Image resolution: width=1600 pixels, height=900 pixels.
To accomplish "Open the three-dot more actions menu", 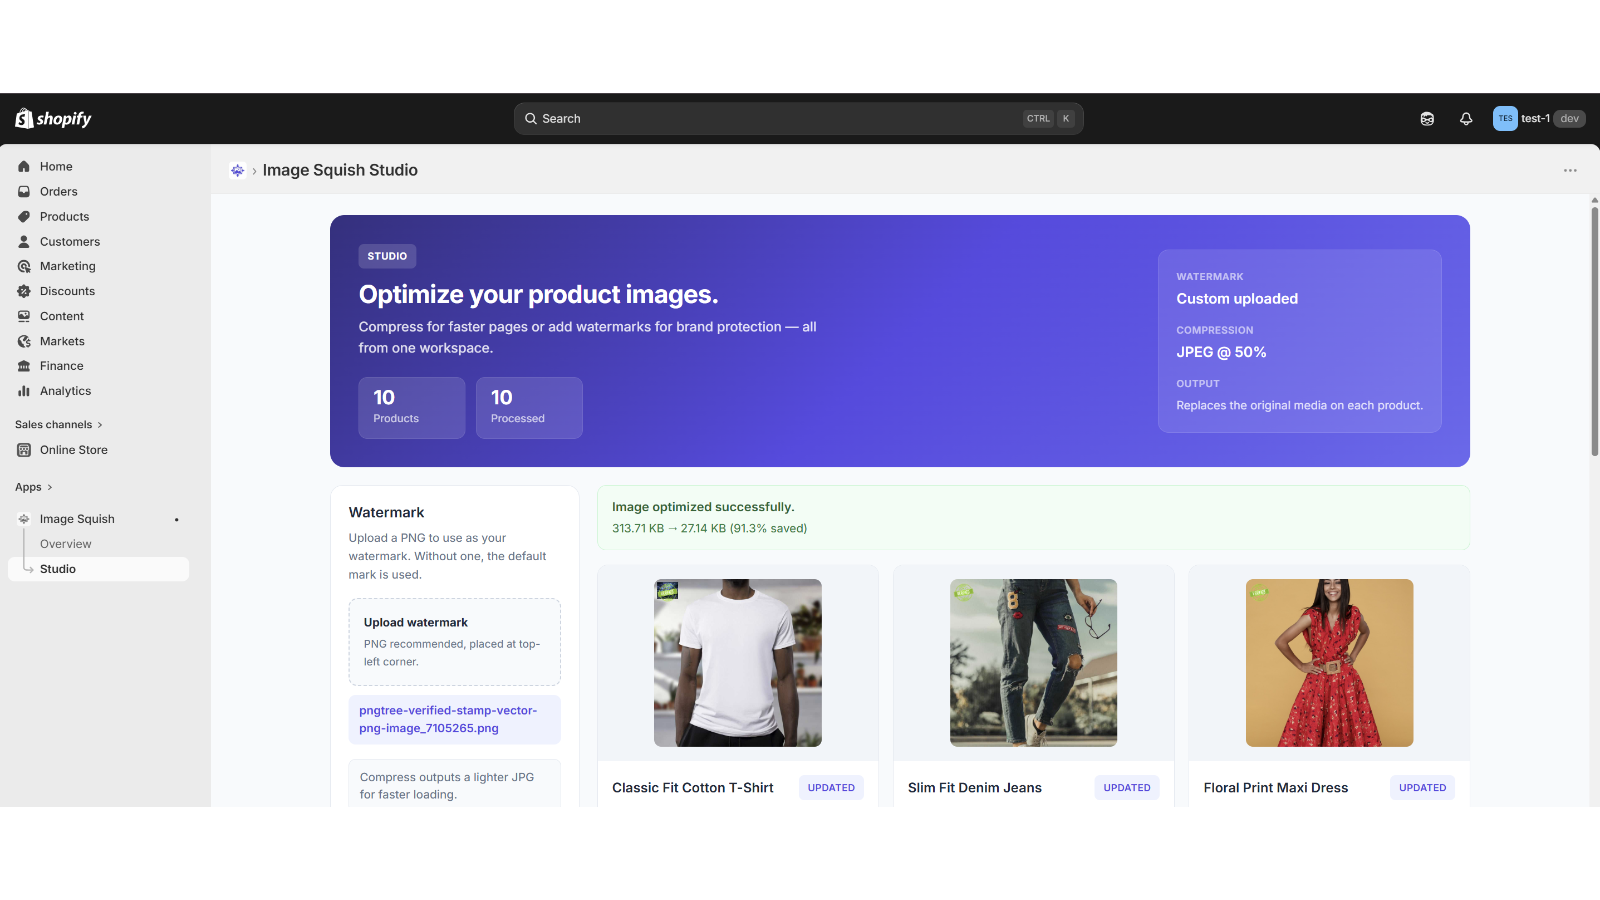I will click(x=1570, y=171).
